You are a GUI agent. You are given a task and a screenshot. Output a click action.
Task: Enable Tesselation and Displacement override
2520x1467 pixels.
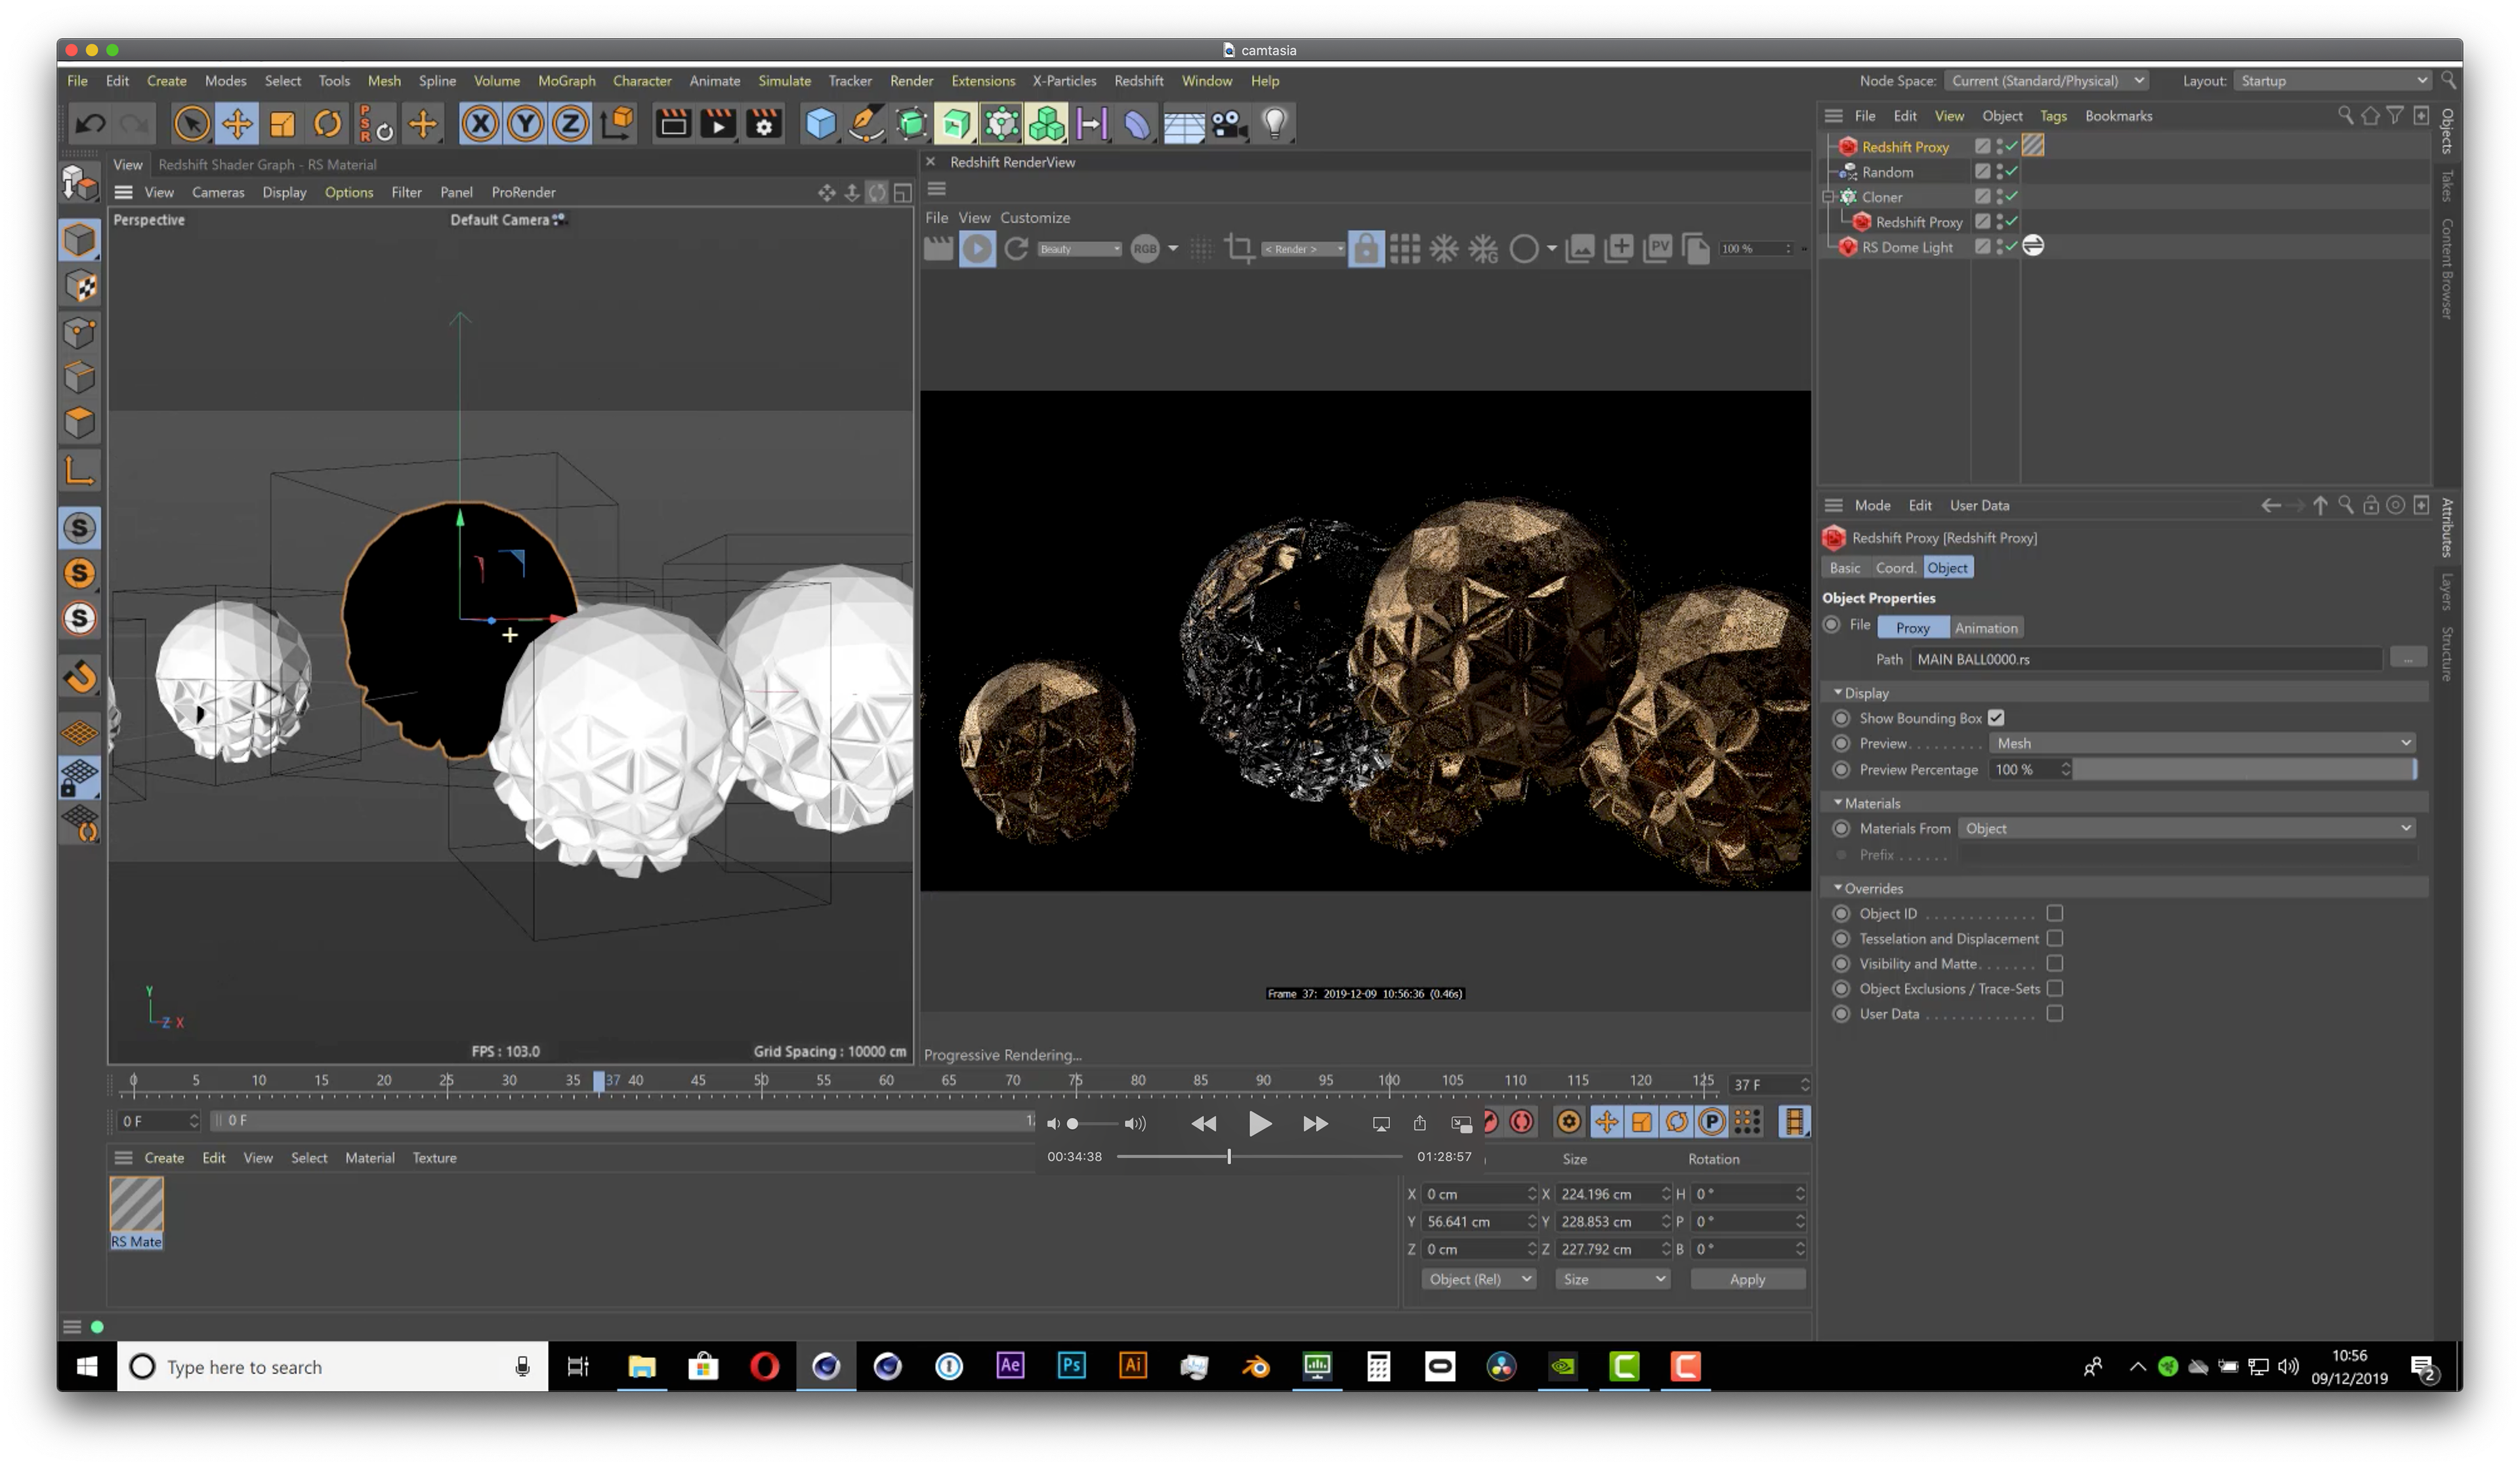point(2054,938)
